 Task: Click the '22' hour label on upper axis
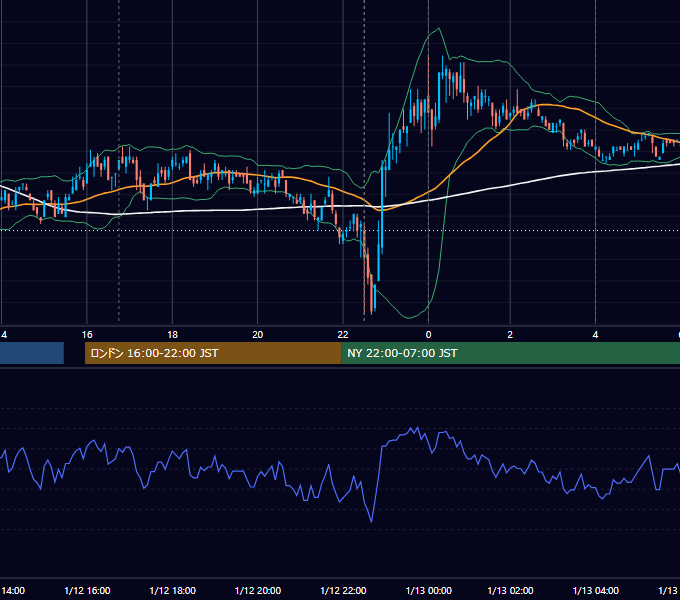coord(343,335)
